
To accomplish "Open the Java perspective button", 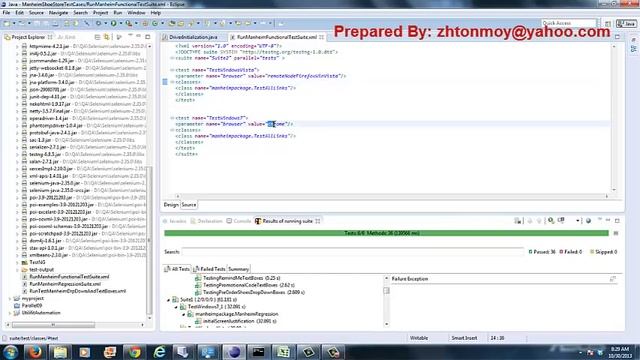I will [627, 24].
